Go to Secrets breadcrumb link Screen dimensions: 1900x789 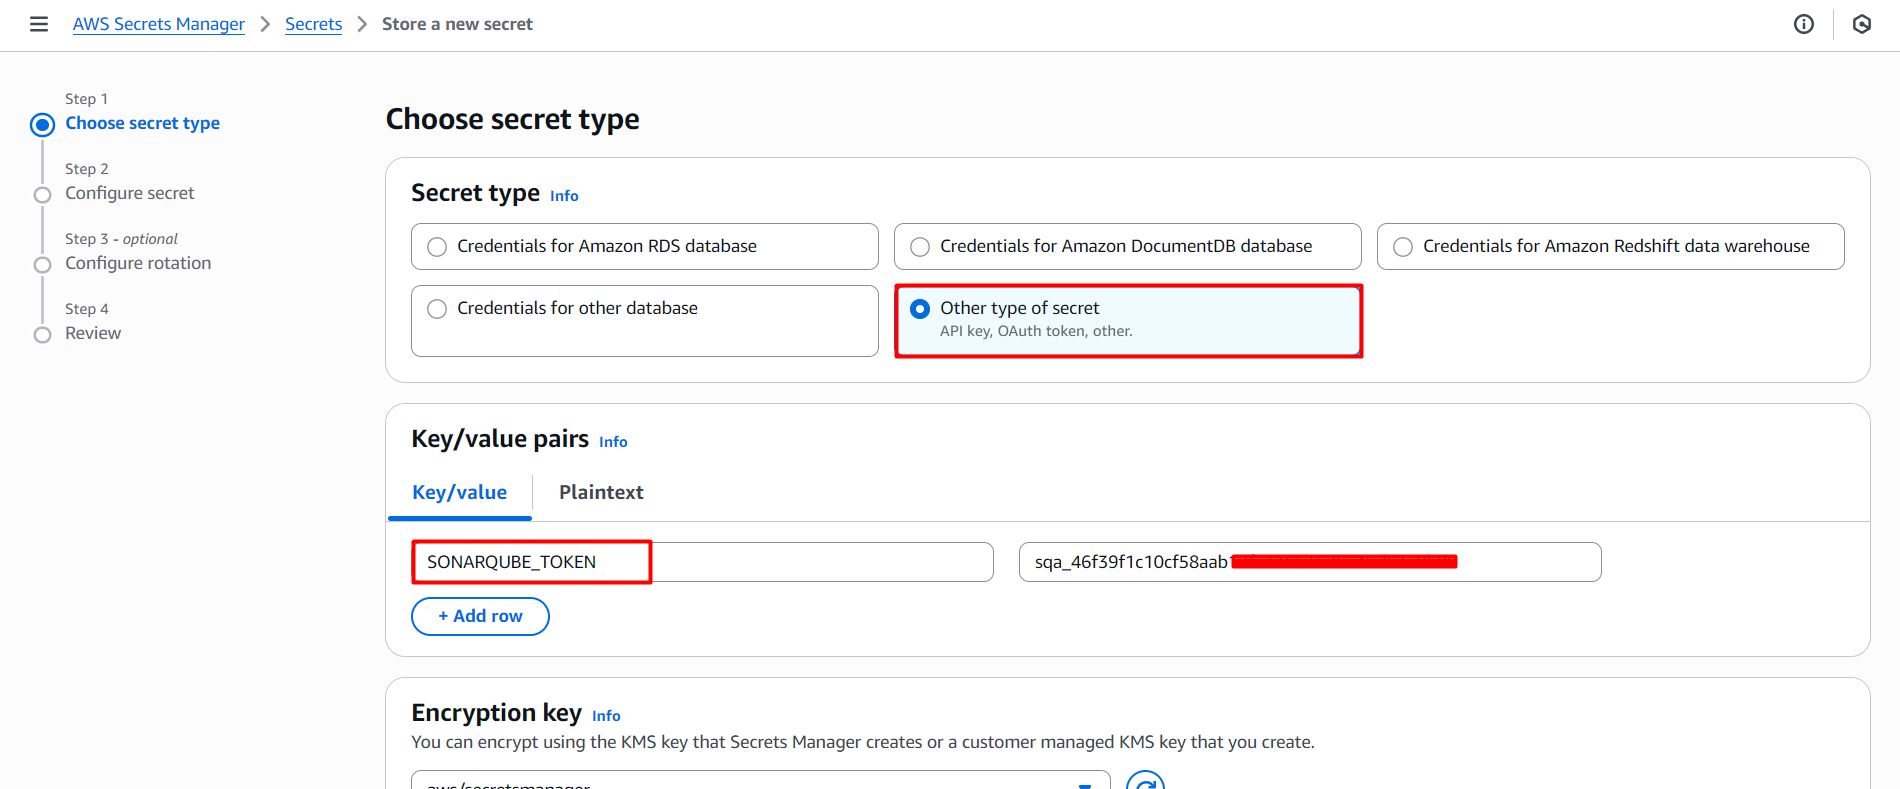click(x=314, y=24)
